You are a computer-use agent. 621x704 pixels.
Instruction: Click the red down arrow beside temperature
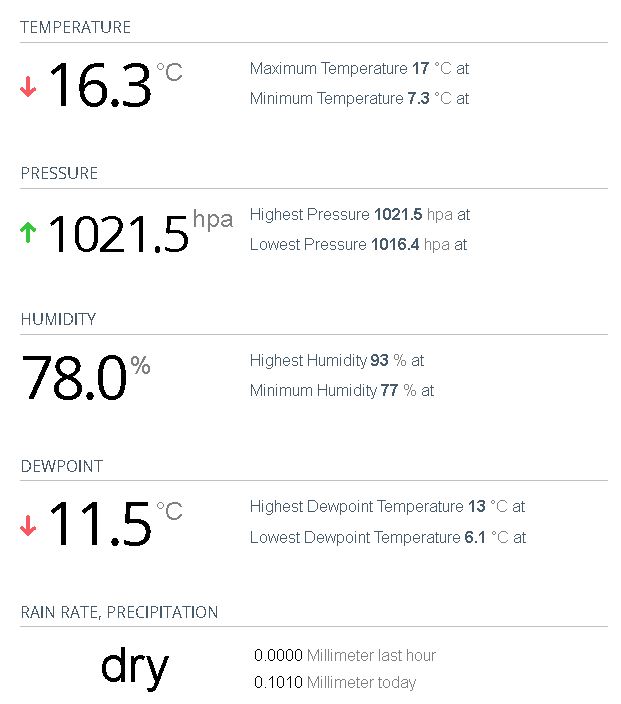pos(28,87)
